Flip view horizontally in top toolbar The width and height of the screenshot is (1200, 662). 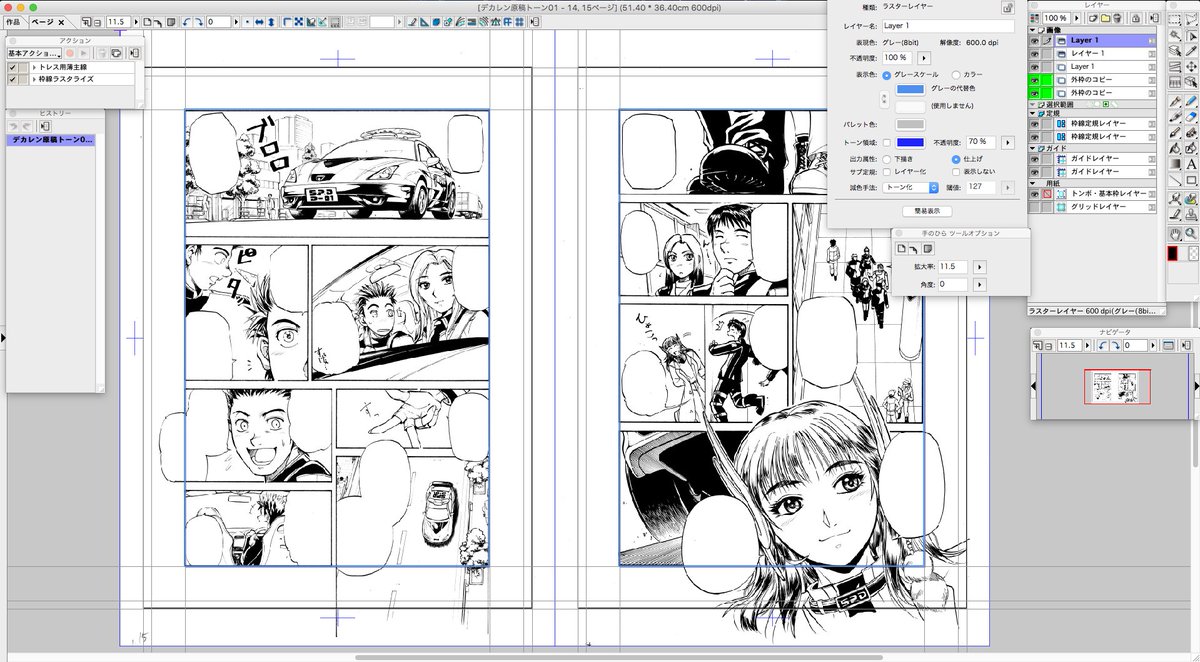click(259, 22)
